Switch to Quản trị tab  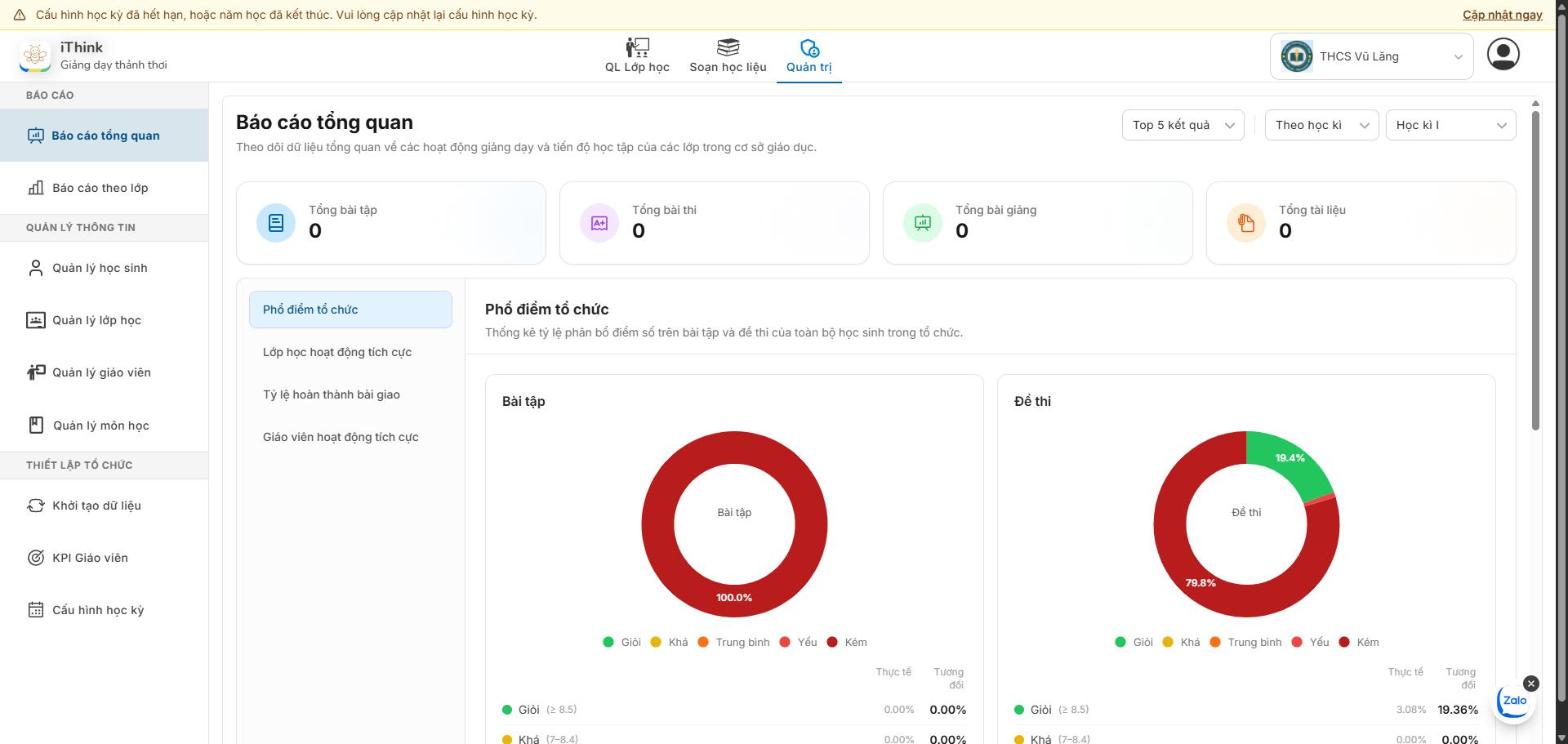click(809, 56)
